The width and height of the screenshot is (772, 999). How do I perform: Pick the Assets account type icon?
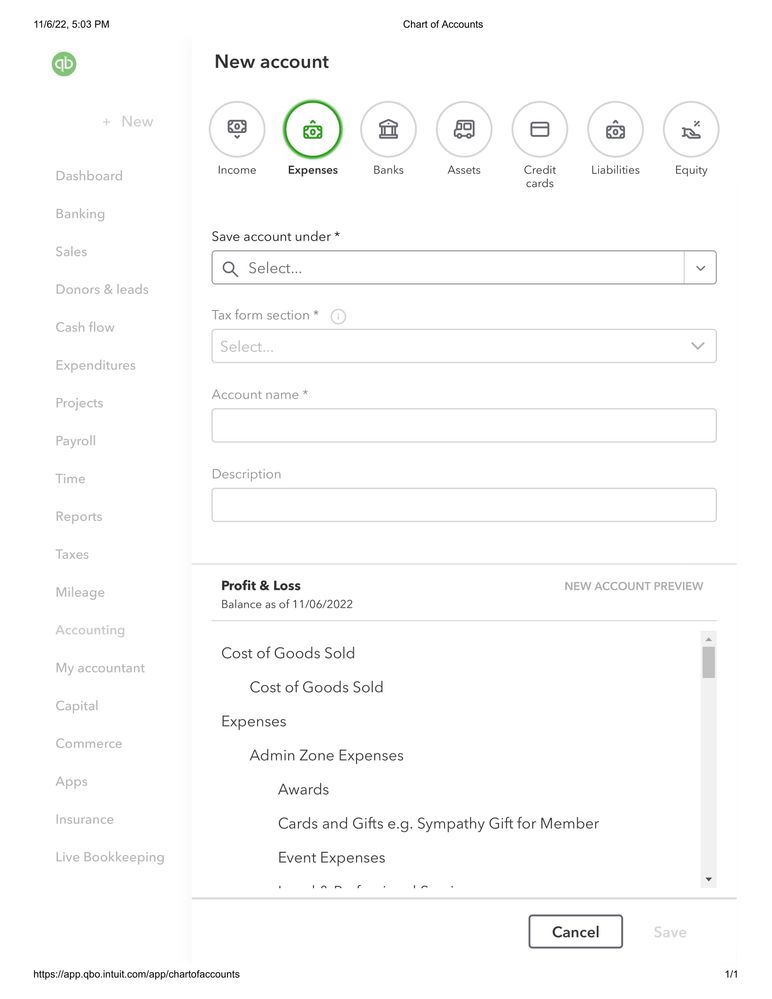pyautogui.click(x=464, y=130)
